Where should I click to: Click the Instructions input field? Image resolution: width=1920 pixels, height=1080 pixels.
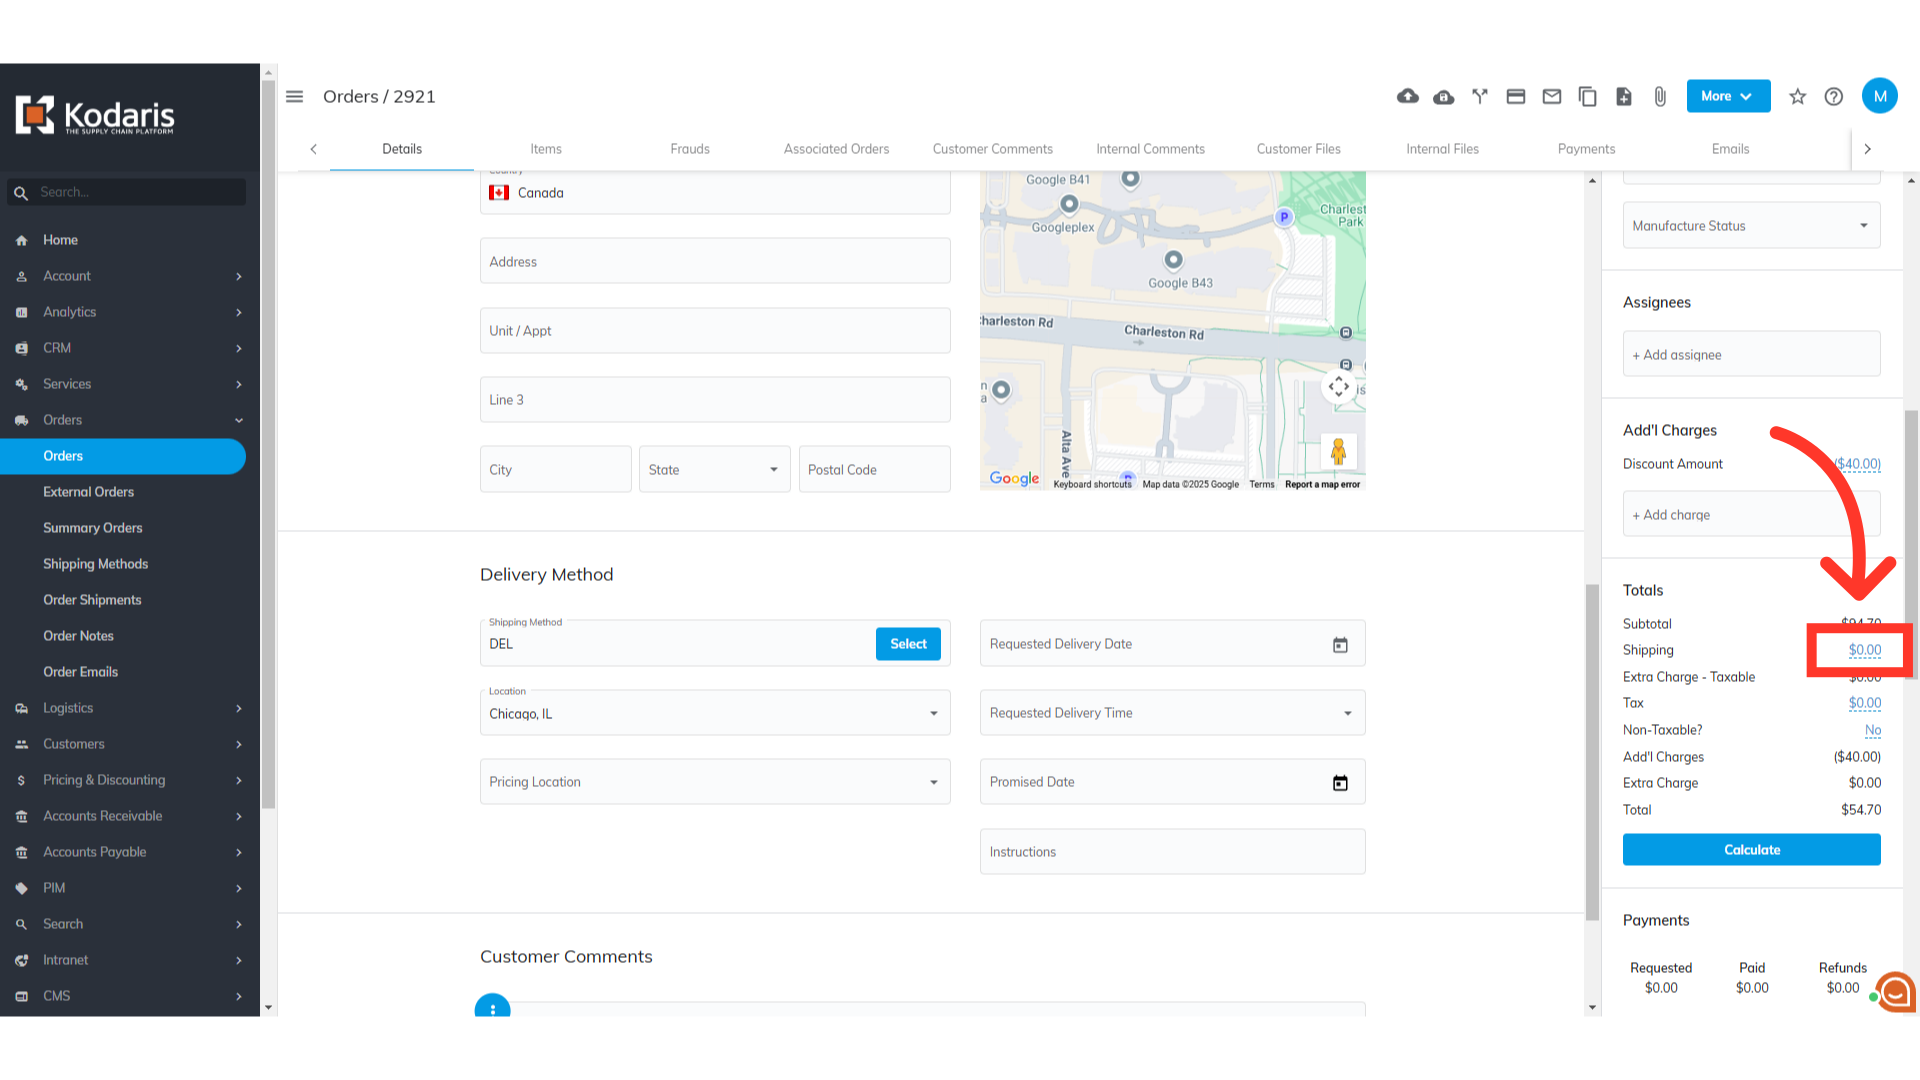pos(1172,852)
